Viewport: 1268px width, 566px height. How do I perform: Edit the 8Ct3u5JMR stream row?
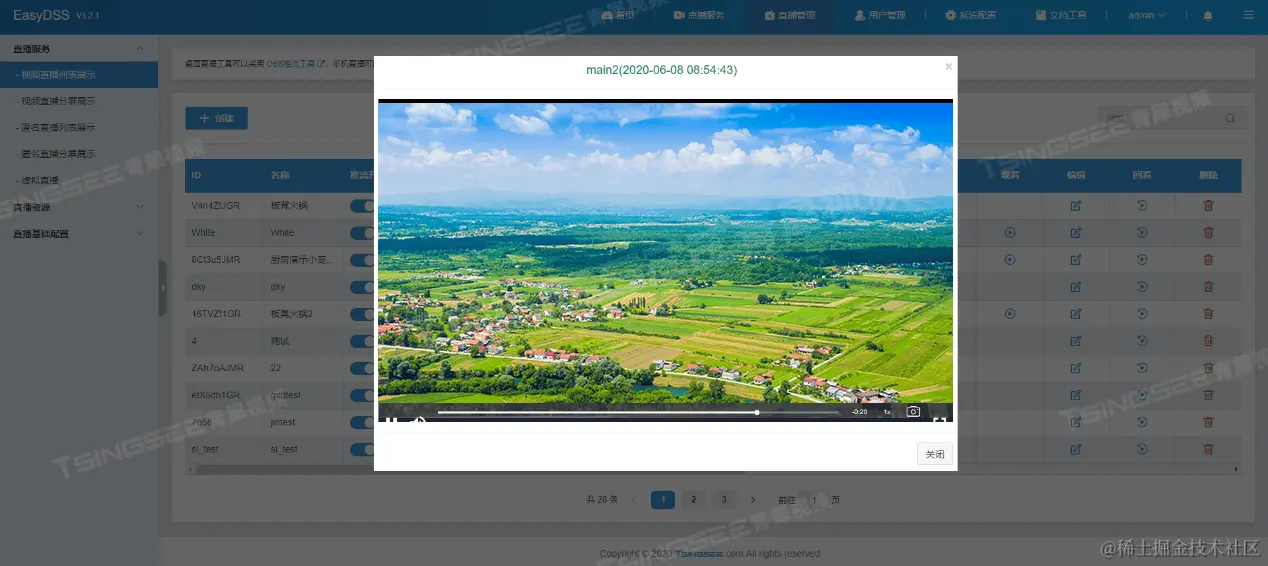point(1076,259)
